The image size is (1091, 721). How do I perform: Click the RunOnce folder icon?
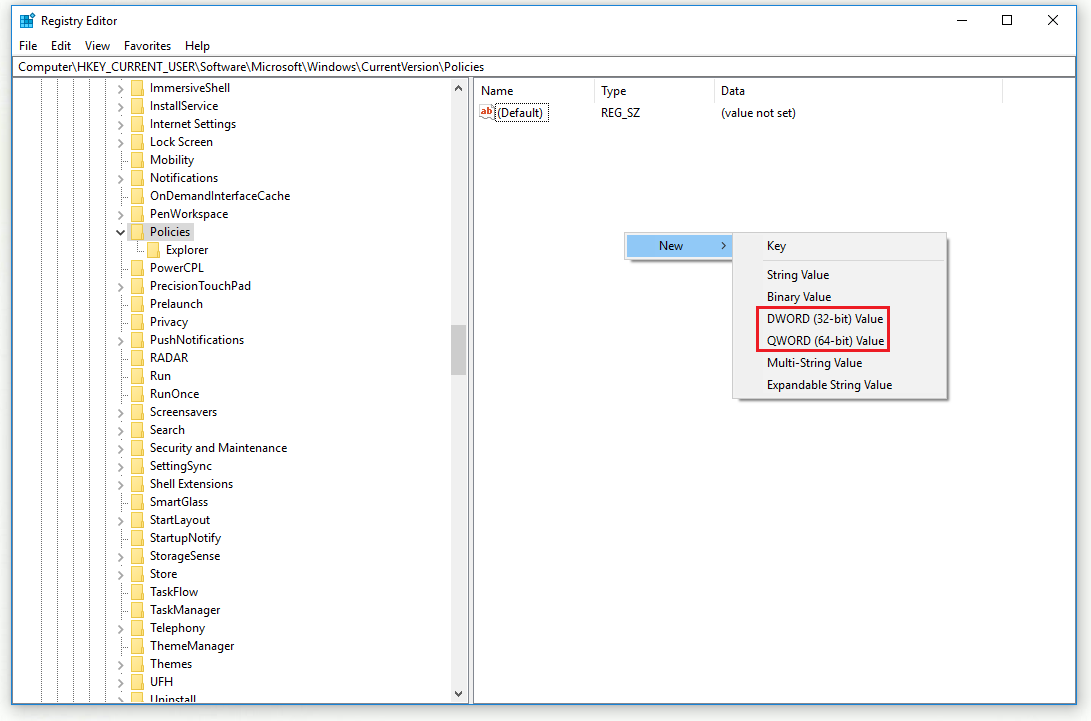pos(137,394)
